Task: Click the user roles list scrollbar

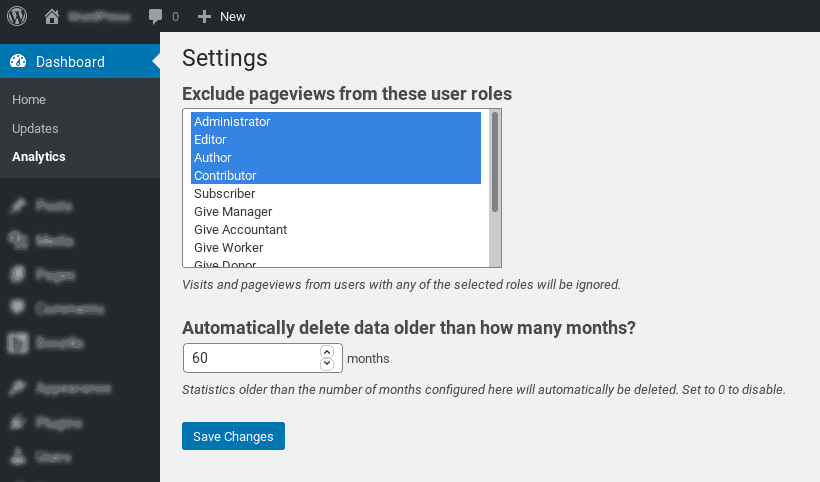Action: click(x=494, y=160)
